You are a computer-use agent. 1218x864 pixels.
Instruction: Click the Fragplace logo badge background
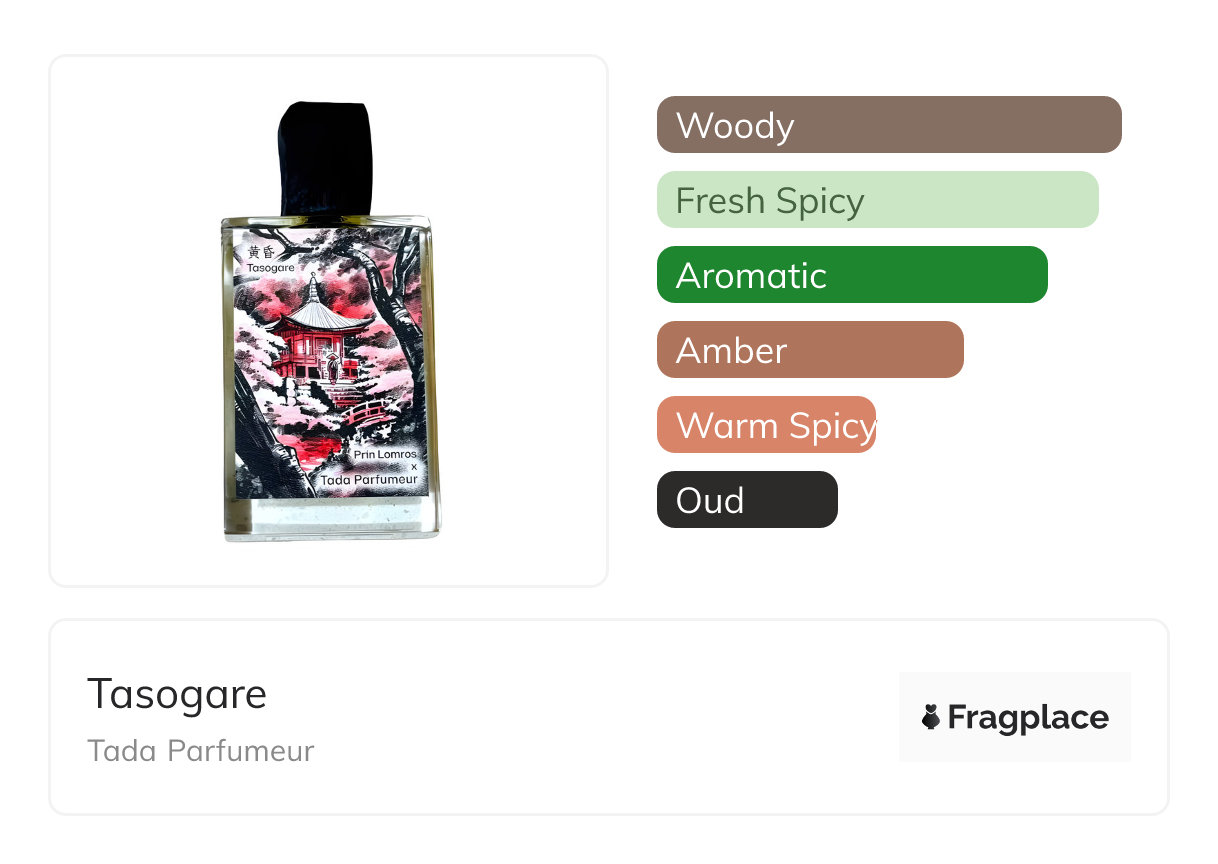pyautogui.click(x=1015, y=717)
